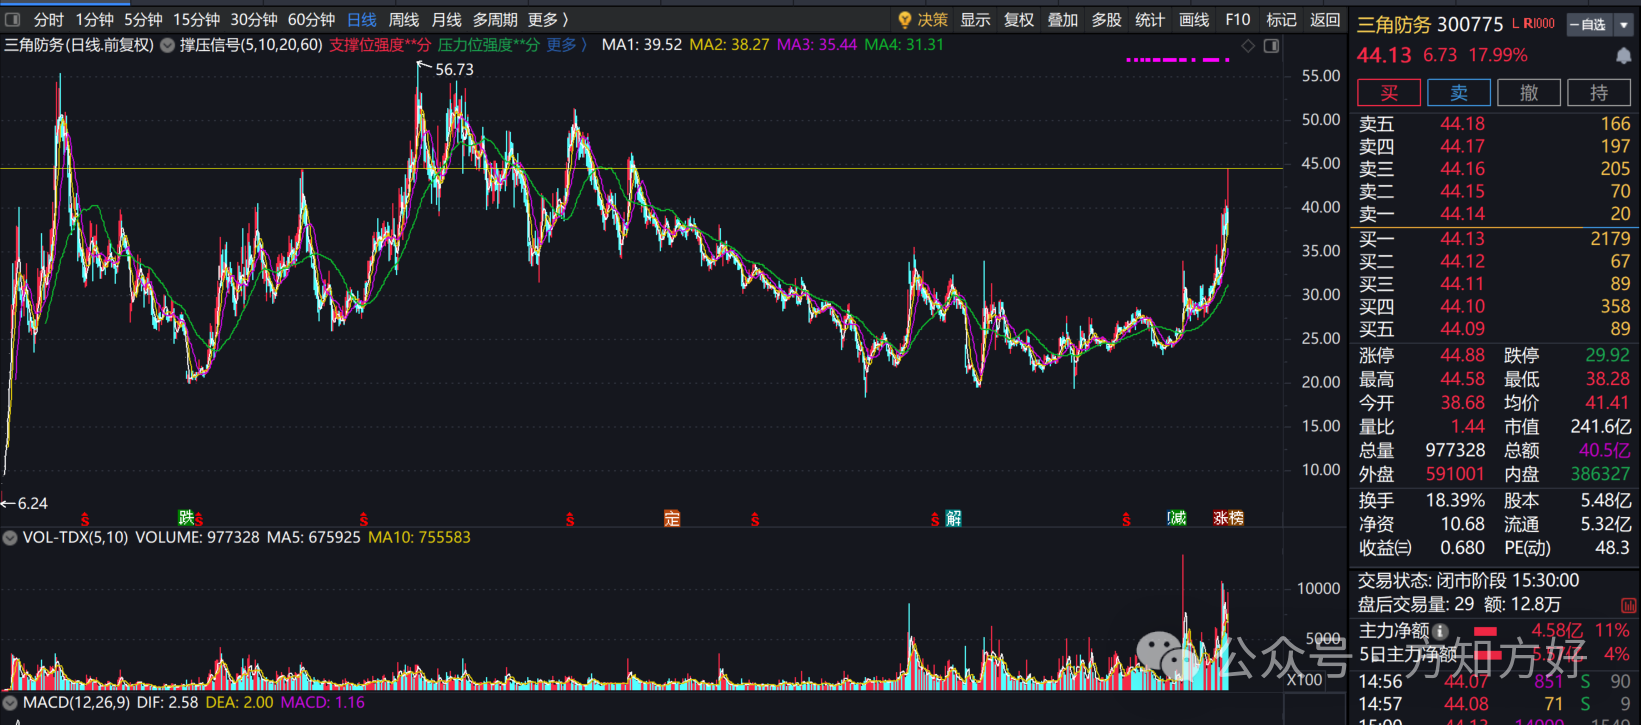Select the 卖五 44.18 order row

(x=1495, y=124)
